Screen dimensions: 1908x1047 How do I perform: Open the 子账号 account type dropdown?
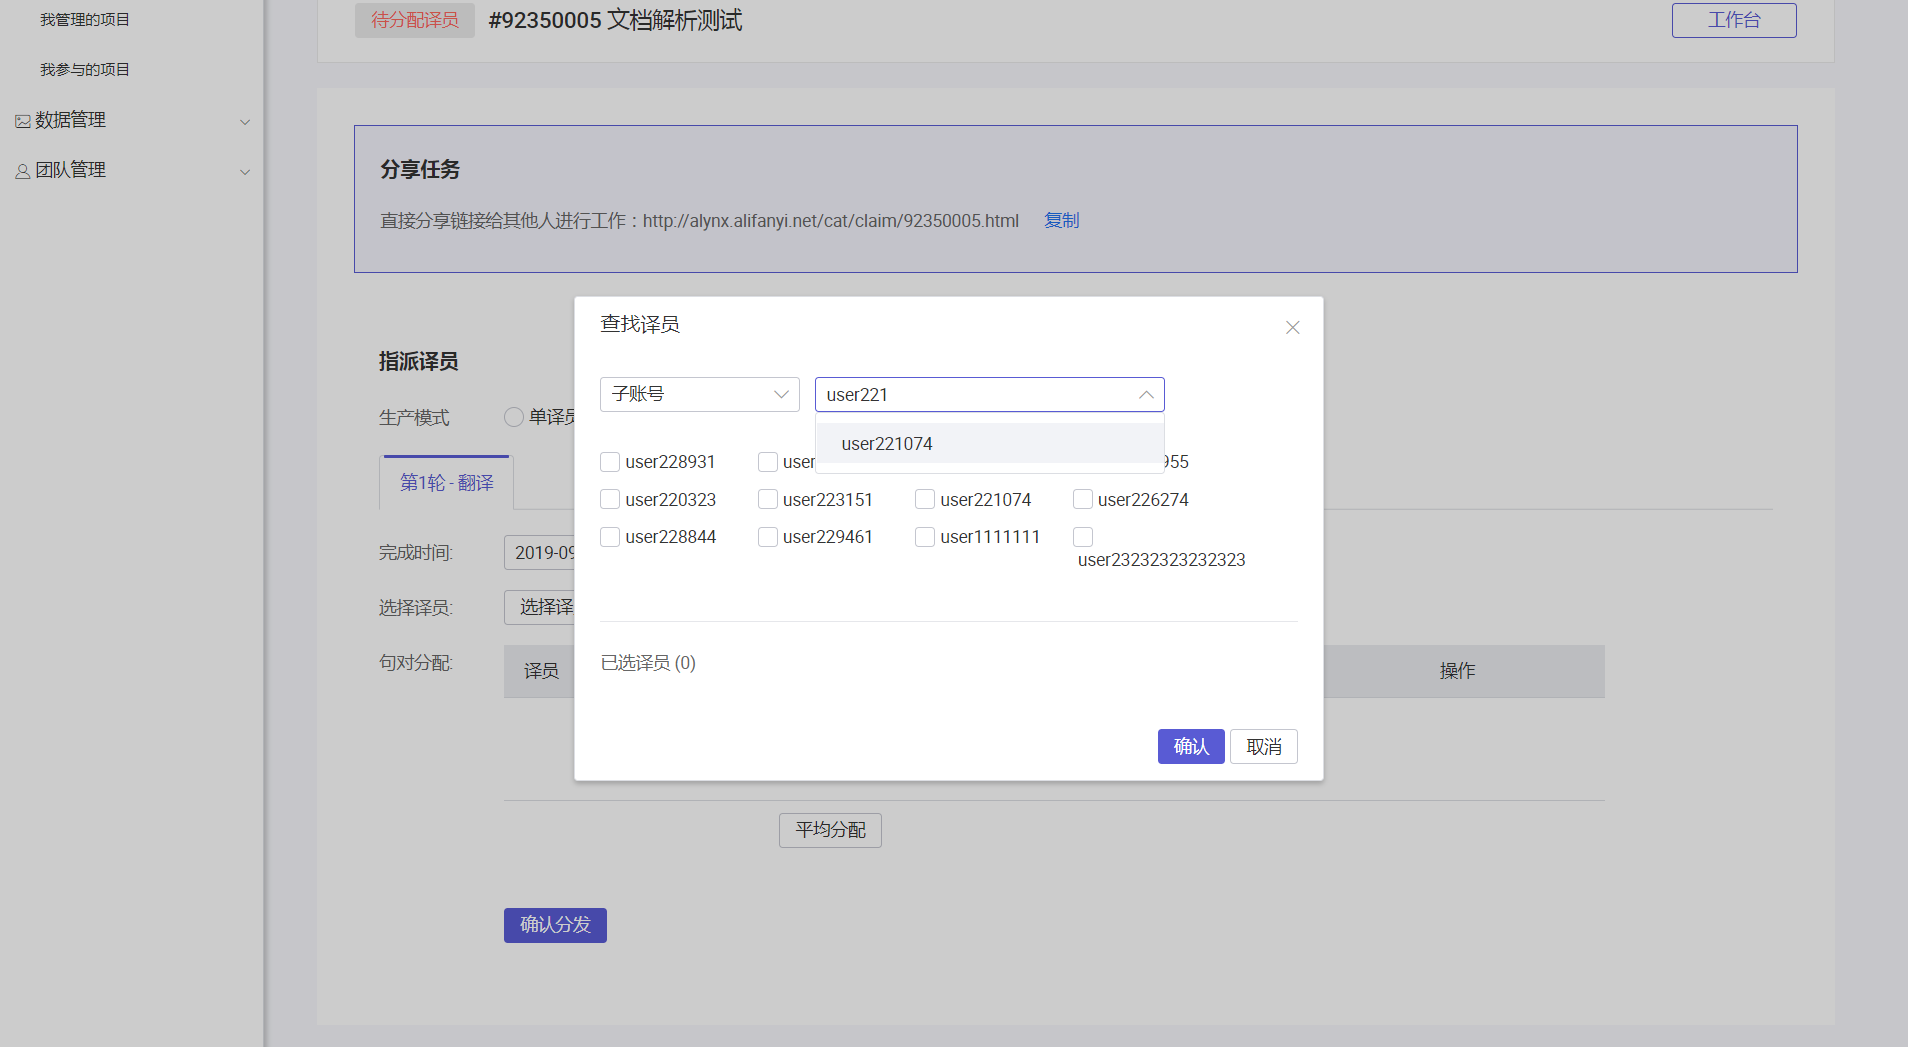[x=699, y=394]
